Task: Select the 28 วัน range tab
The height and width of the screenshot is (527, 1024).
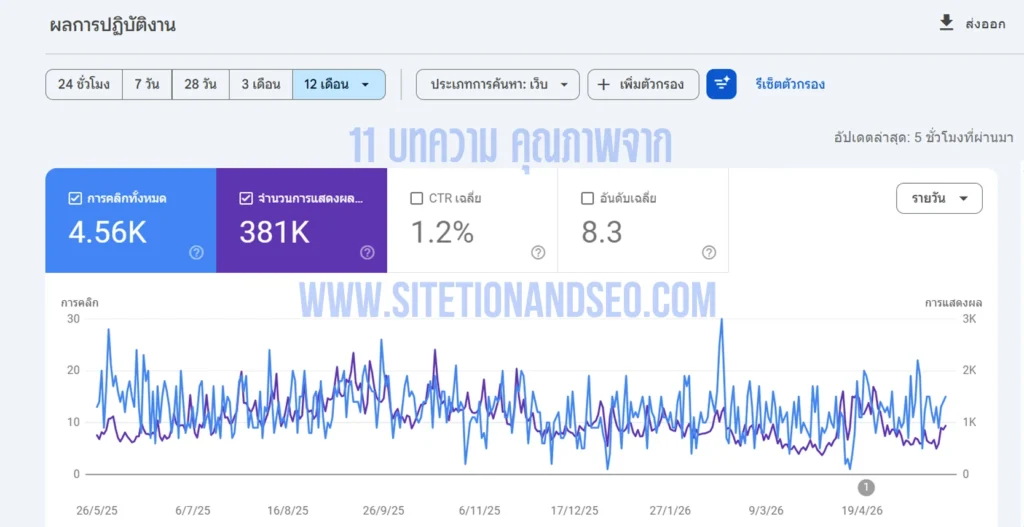Action: (200, 84)
